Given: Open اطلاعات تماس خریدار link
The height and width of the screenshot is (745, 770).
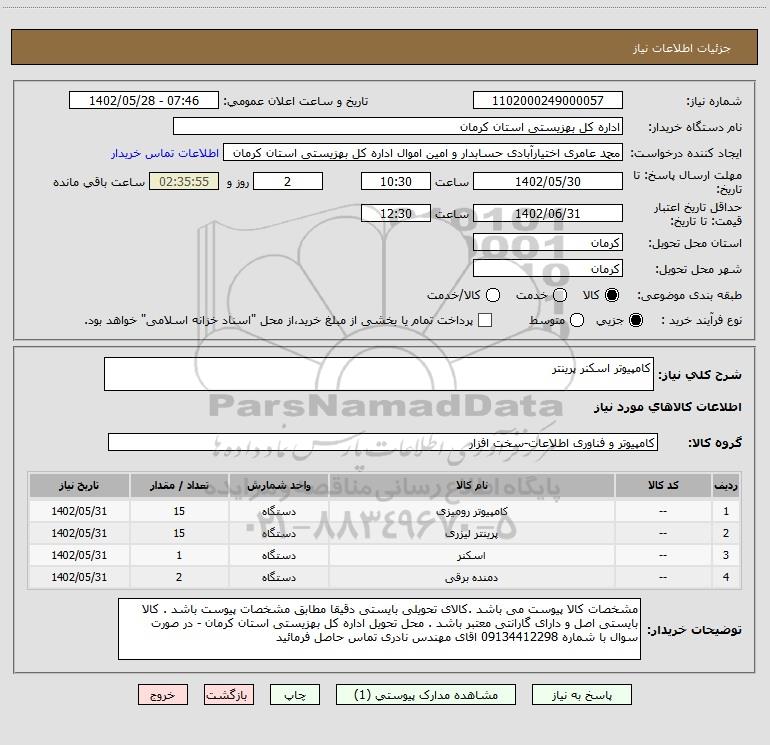Looking at the screenshot, I should click(165, 153).
